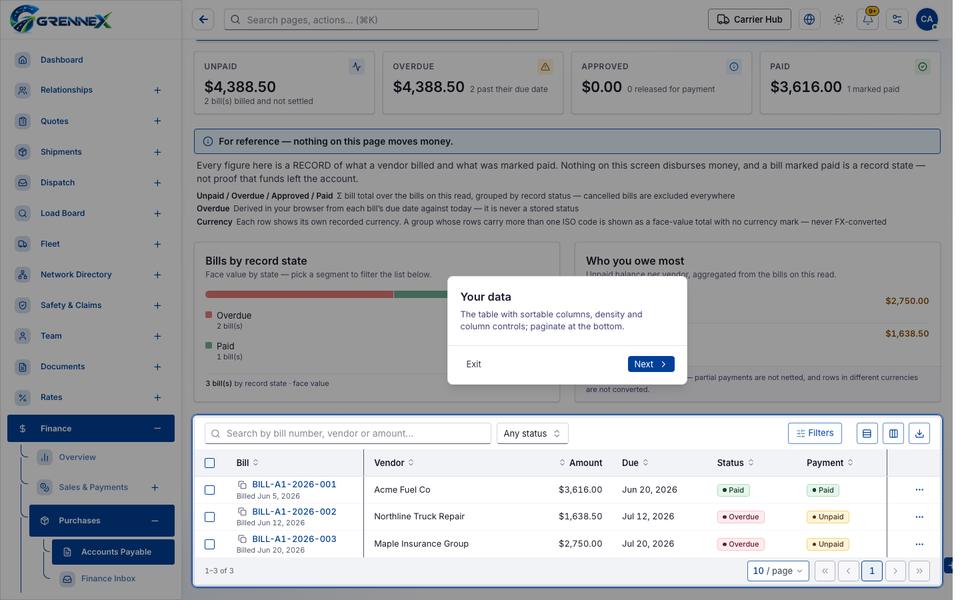This screenshot has height=600, width=960.
Task: Open the language globe icon
Action: pos(809,20)
